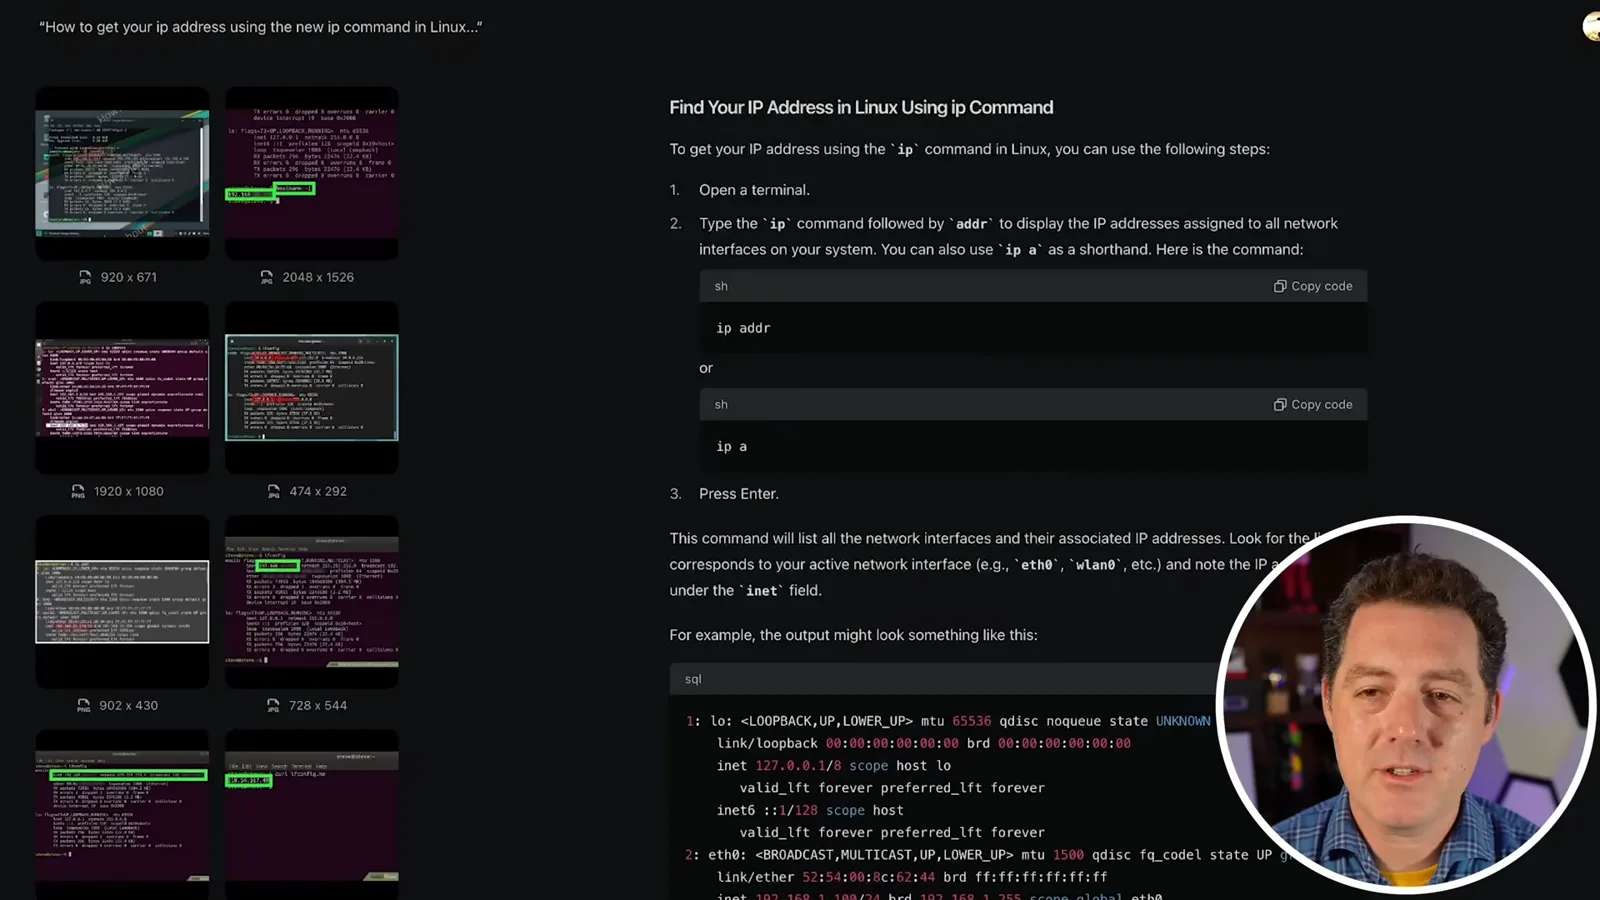Image resolution: width=1600 pixels, height=900 pixels.
Task: Copy the 'ip a' code block
Action: click(x=1312, y=405)
